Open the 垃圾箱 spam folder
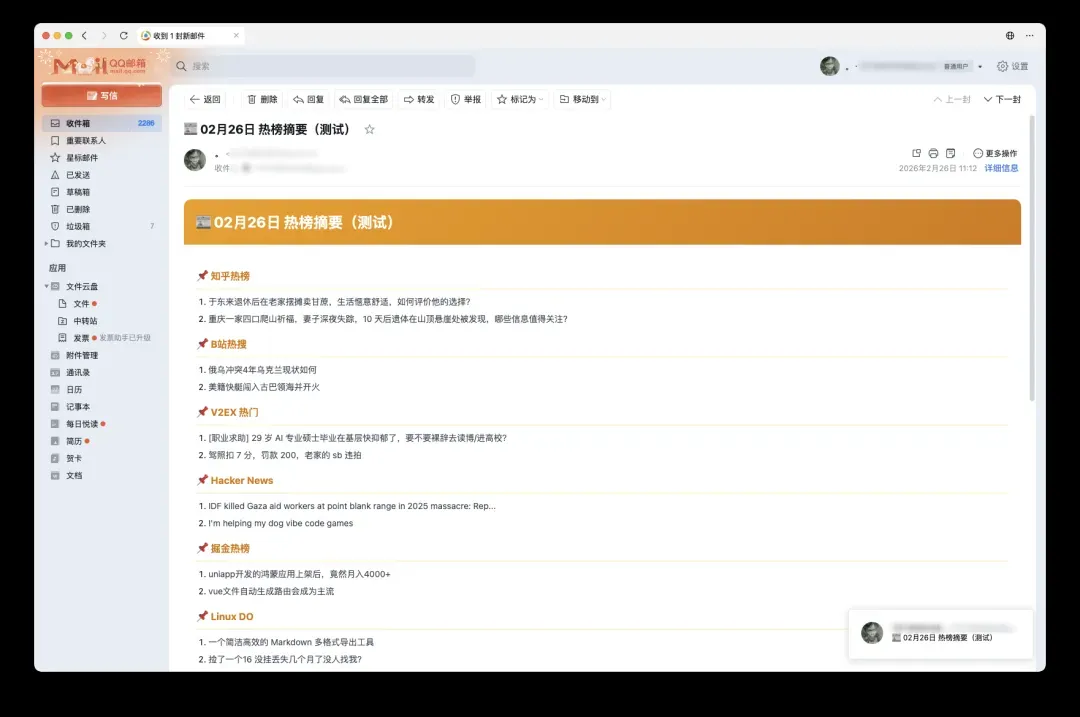The image size is (1080, 717). (78, 227)
